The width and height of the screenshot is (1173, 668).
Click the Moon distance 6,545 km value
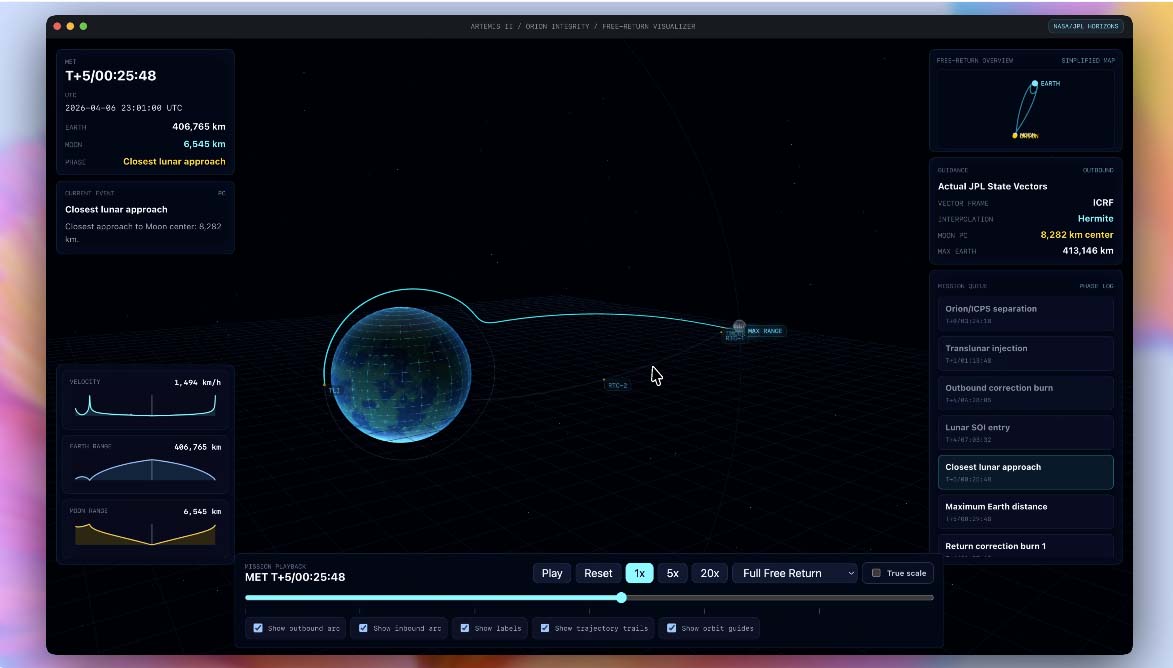204,144
